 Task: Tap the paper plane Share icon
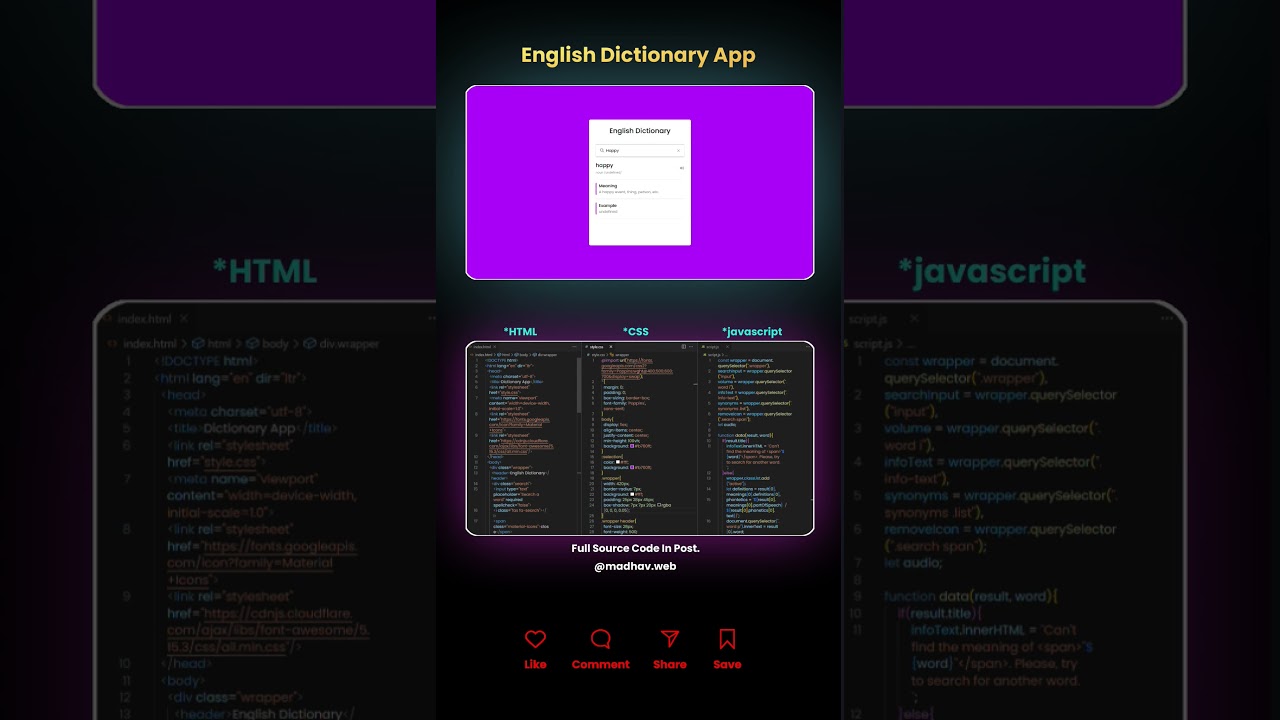pyautogui.click(x=670, y=639)
